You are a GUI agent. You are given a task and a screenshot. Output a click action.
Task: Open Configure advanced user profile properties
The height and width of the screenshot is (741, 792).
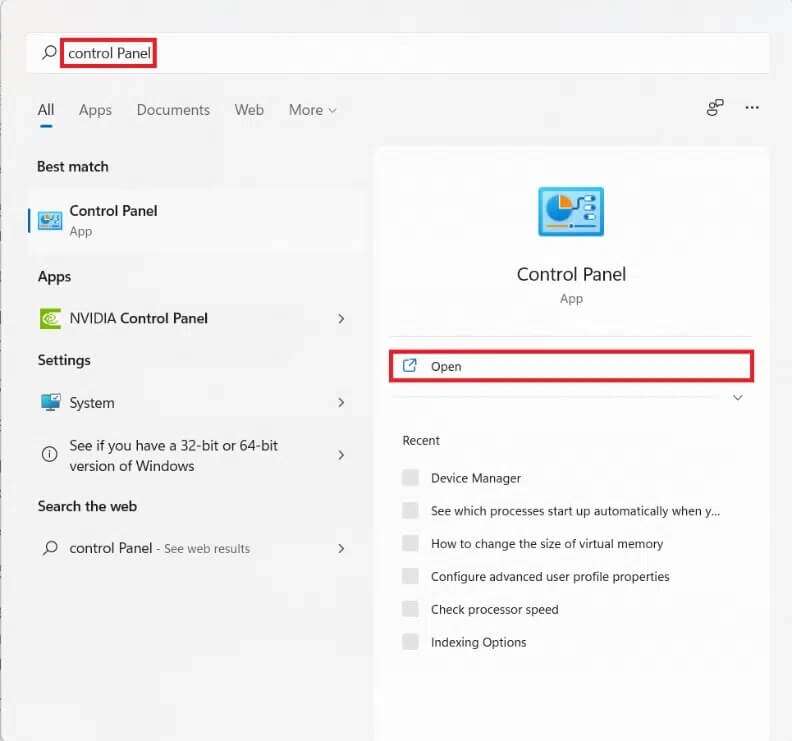[550, 576]
